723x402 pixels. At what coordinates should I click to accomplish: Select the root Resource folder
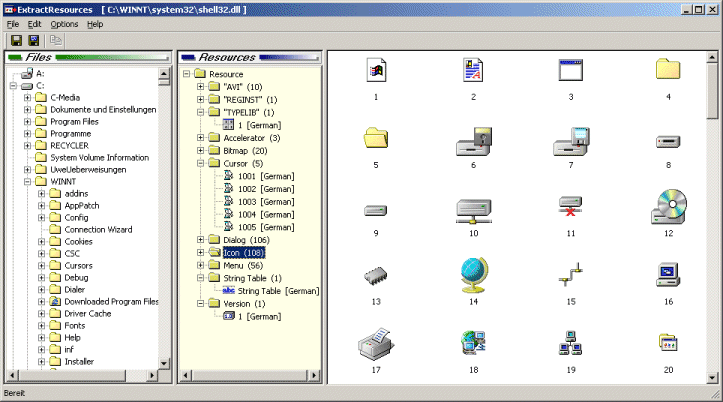[226, 74]
